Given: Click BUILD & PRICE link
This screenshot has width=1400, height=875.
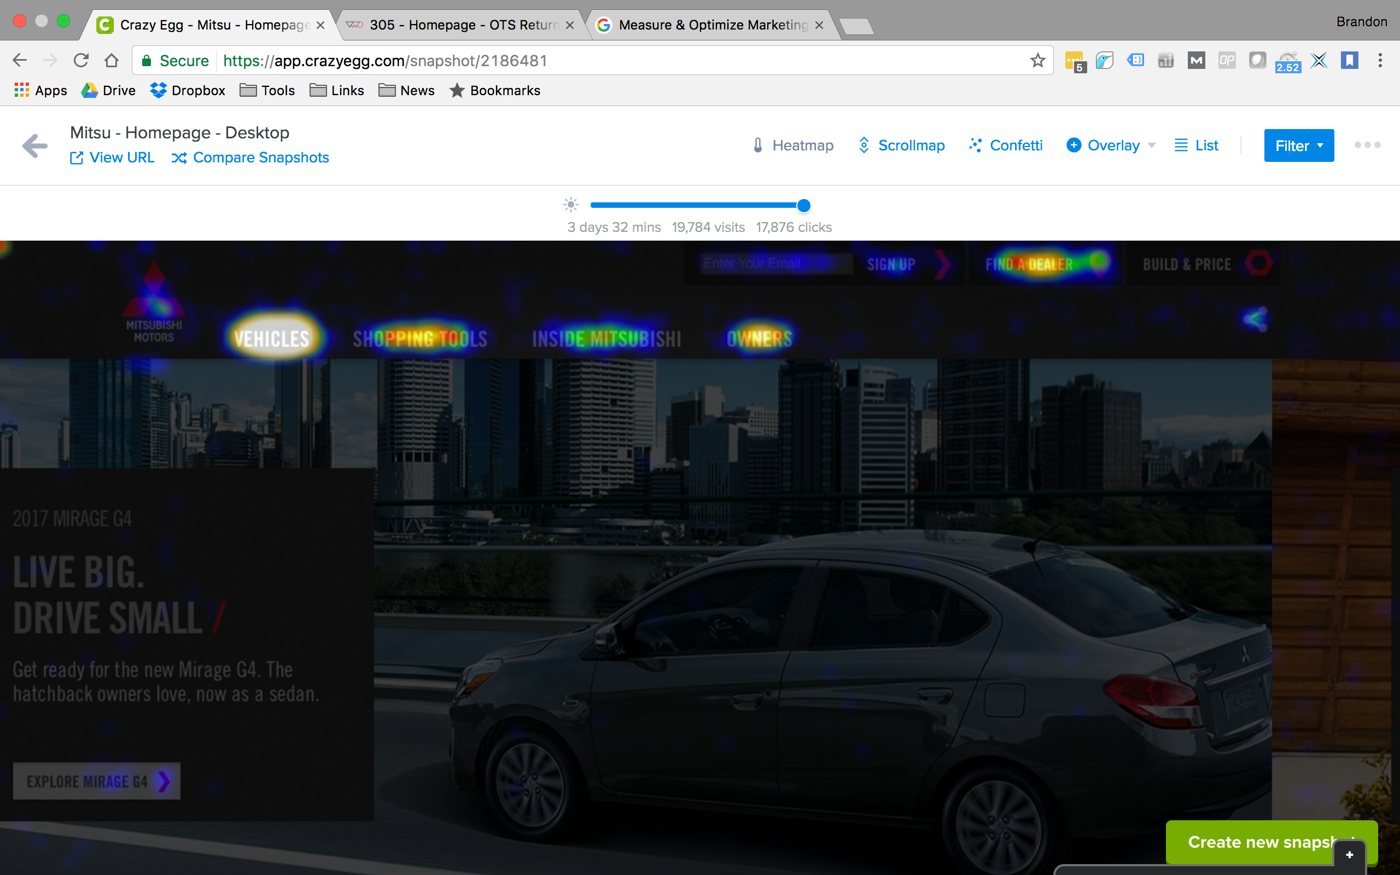Looking at the screenshot, I should [1187, 264].
